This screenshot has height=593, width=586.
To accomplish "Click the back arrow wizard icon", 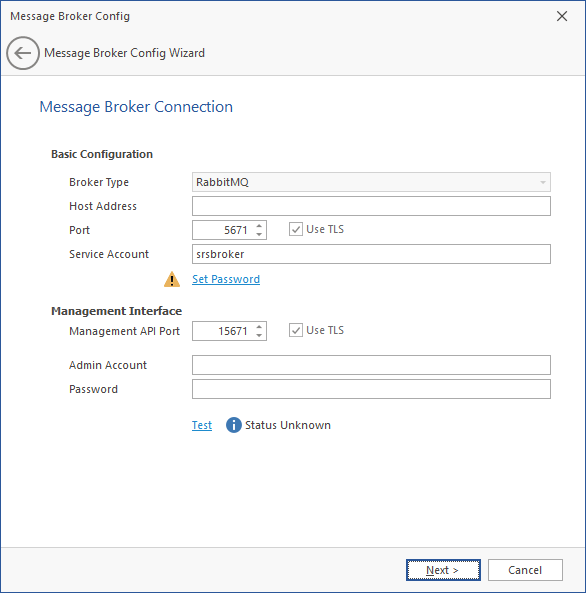I will tap(23, 53).
